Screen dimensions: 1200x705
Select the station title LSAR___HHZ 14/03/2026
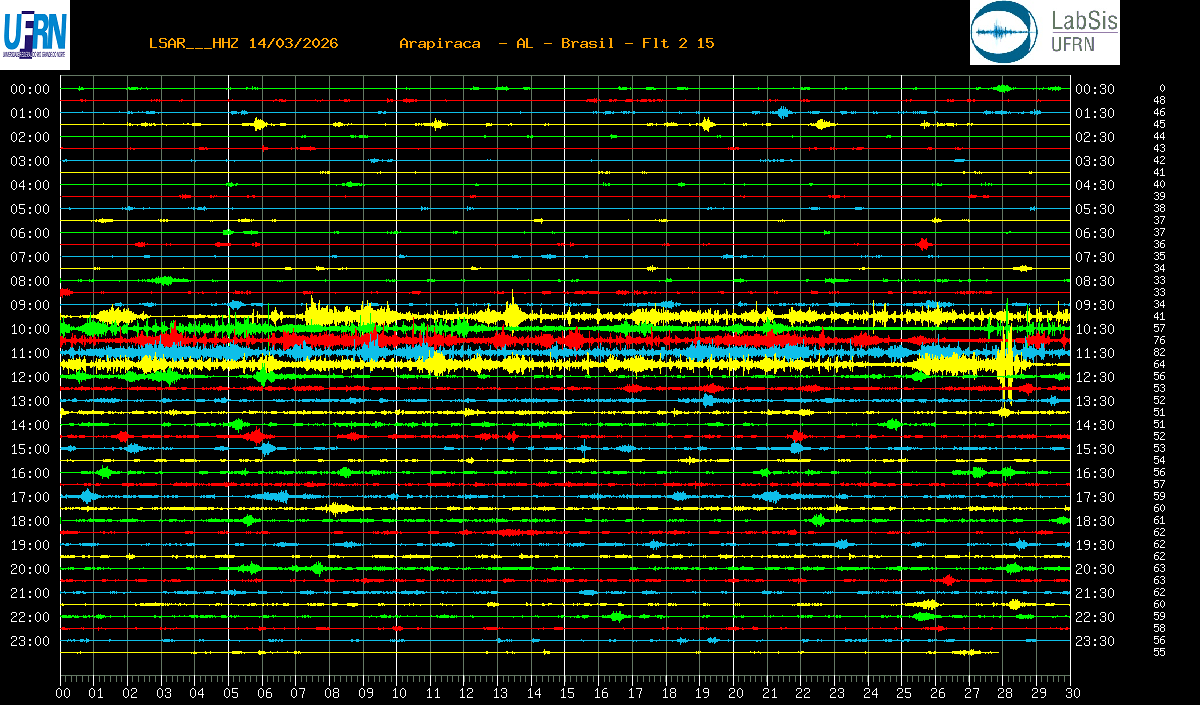click(x=243, y=43)
